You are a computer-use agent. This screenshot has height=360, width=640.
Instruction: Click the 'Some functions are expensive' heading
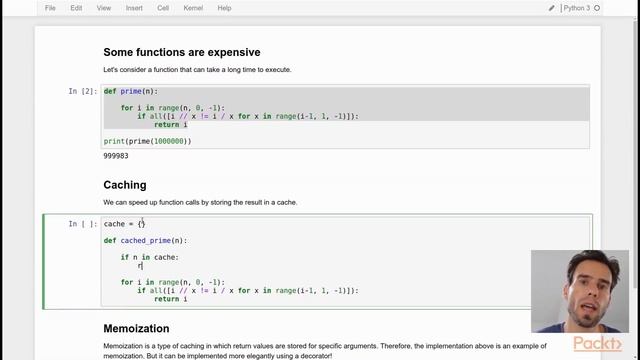182,52
